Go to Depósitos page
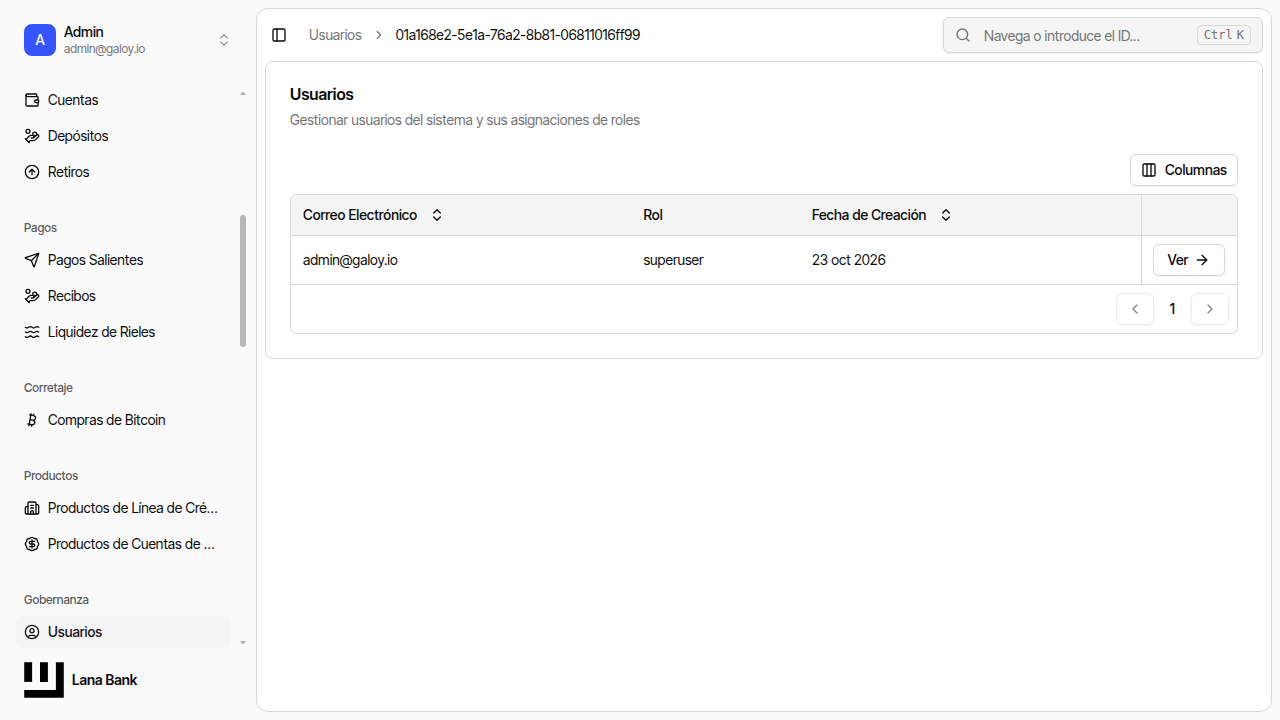The image size is (1280, 720). (x=123, y=136)
